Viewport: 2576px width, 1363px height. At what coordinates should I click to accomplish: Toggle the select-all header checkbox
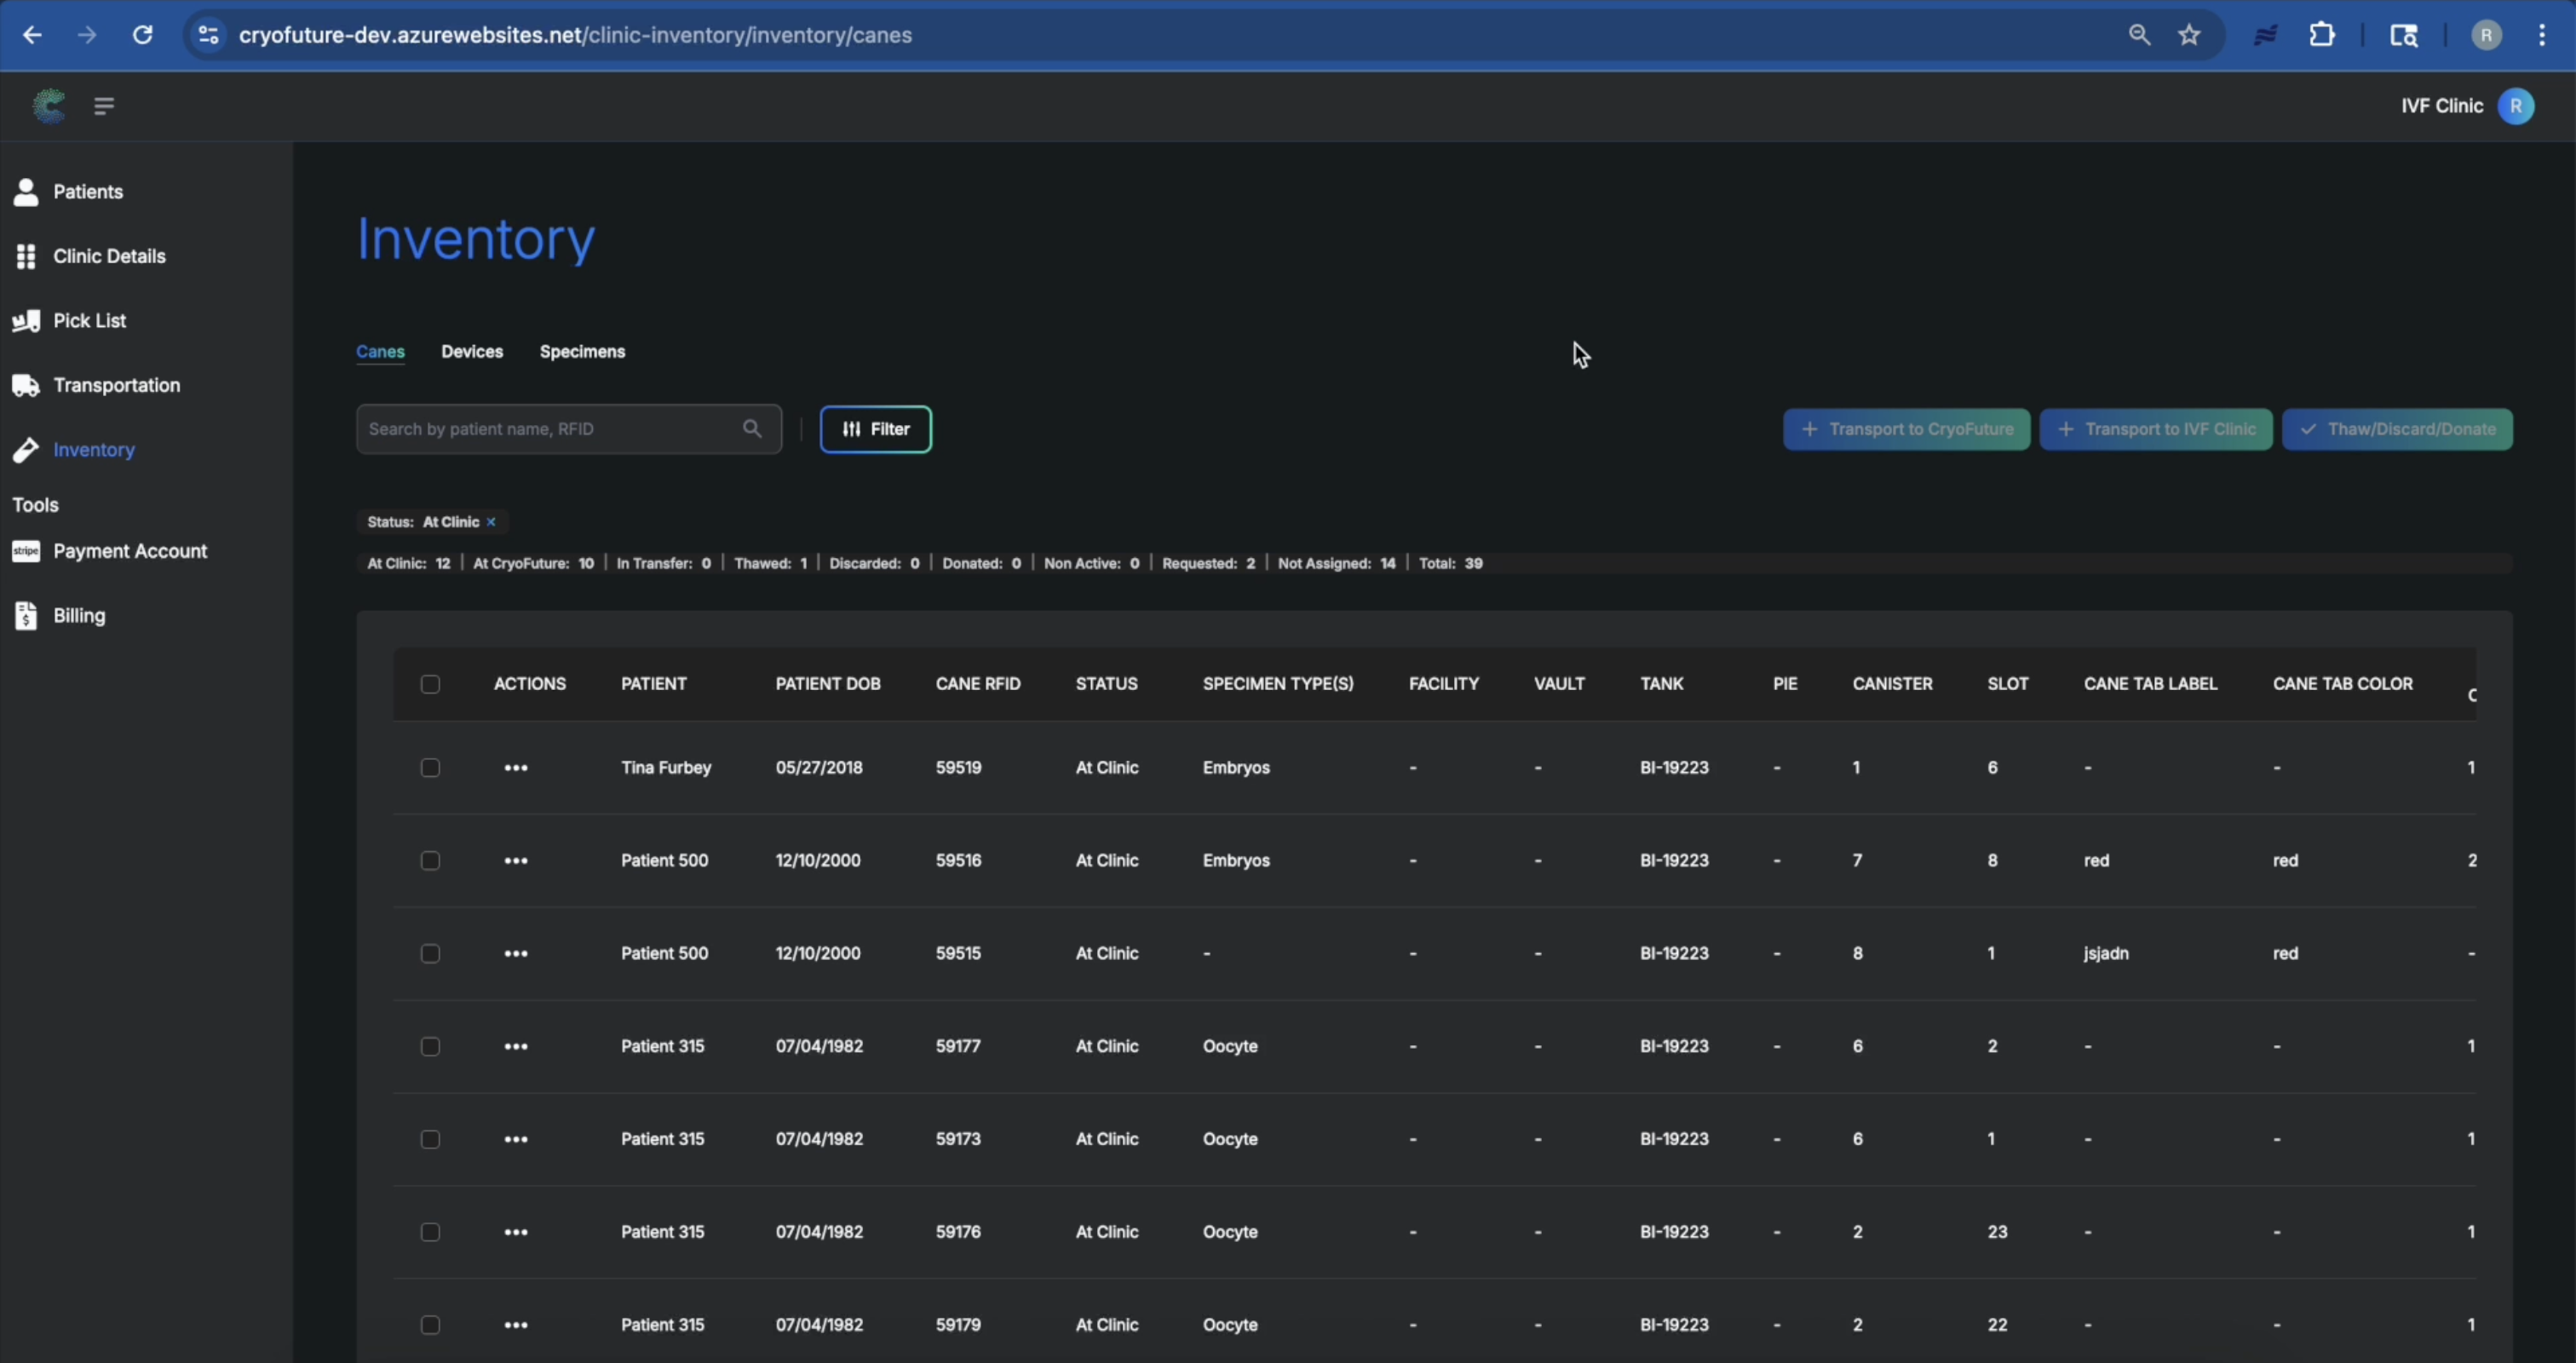pos(430,685)
